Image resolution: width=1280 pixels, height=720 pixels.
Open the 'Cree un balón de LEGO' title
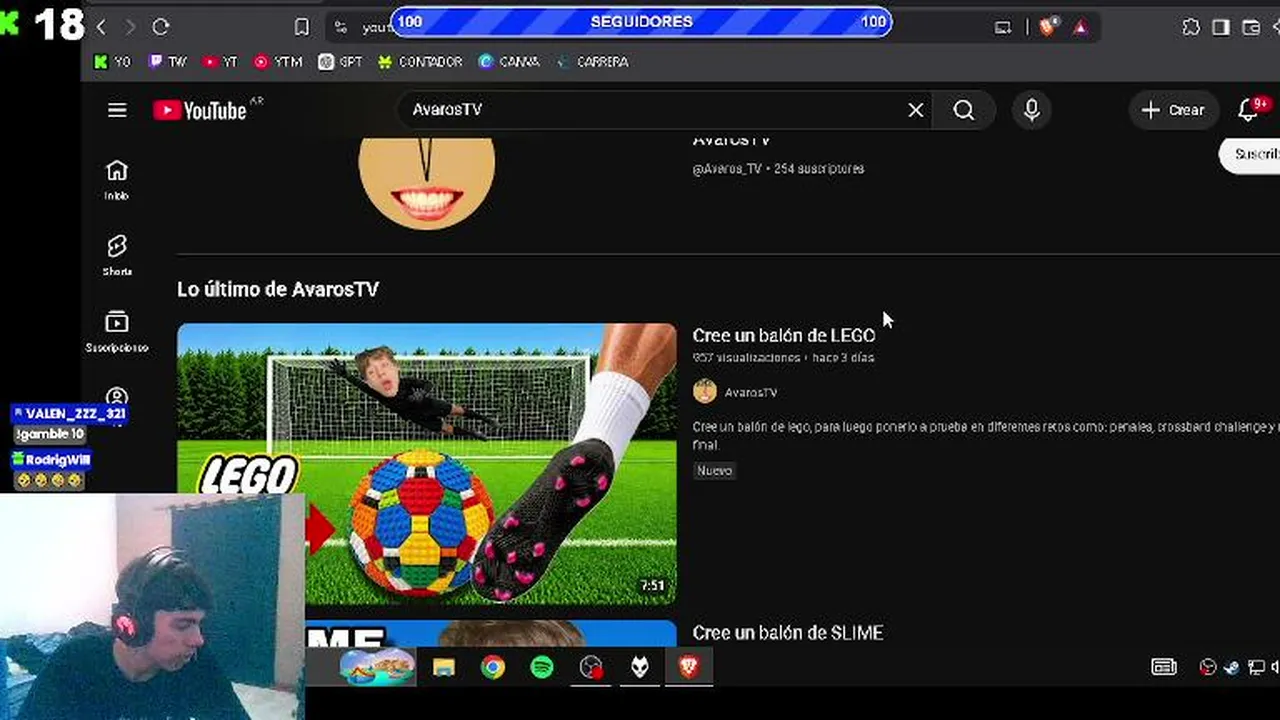[x=784, y=335]
